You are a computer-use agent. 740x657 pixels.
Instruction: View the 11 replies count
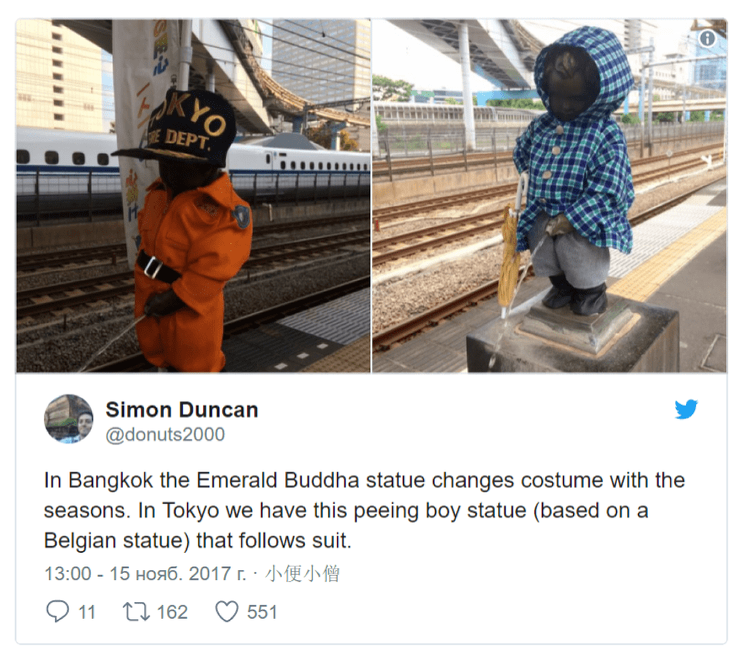point(87,612)
